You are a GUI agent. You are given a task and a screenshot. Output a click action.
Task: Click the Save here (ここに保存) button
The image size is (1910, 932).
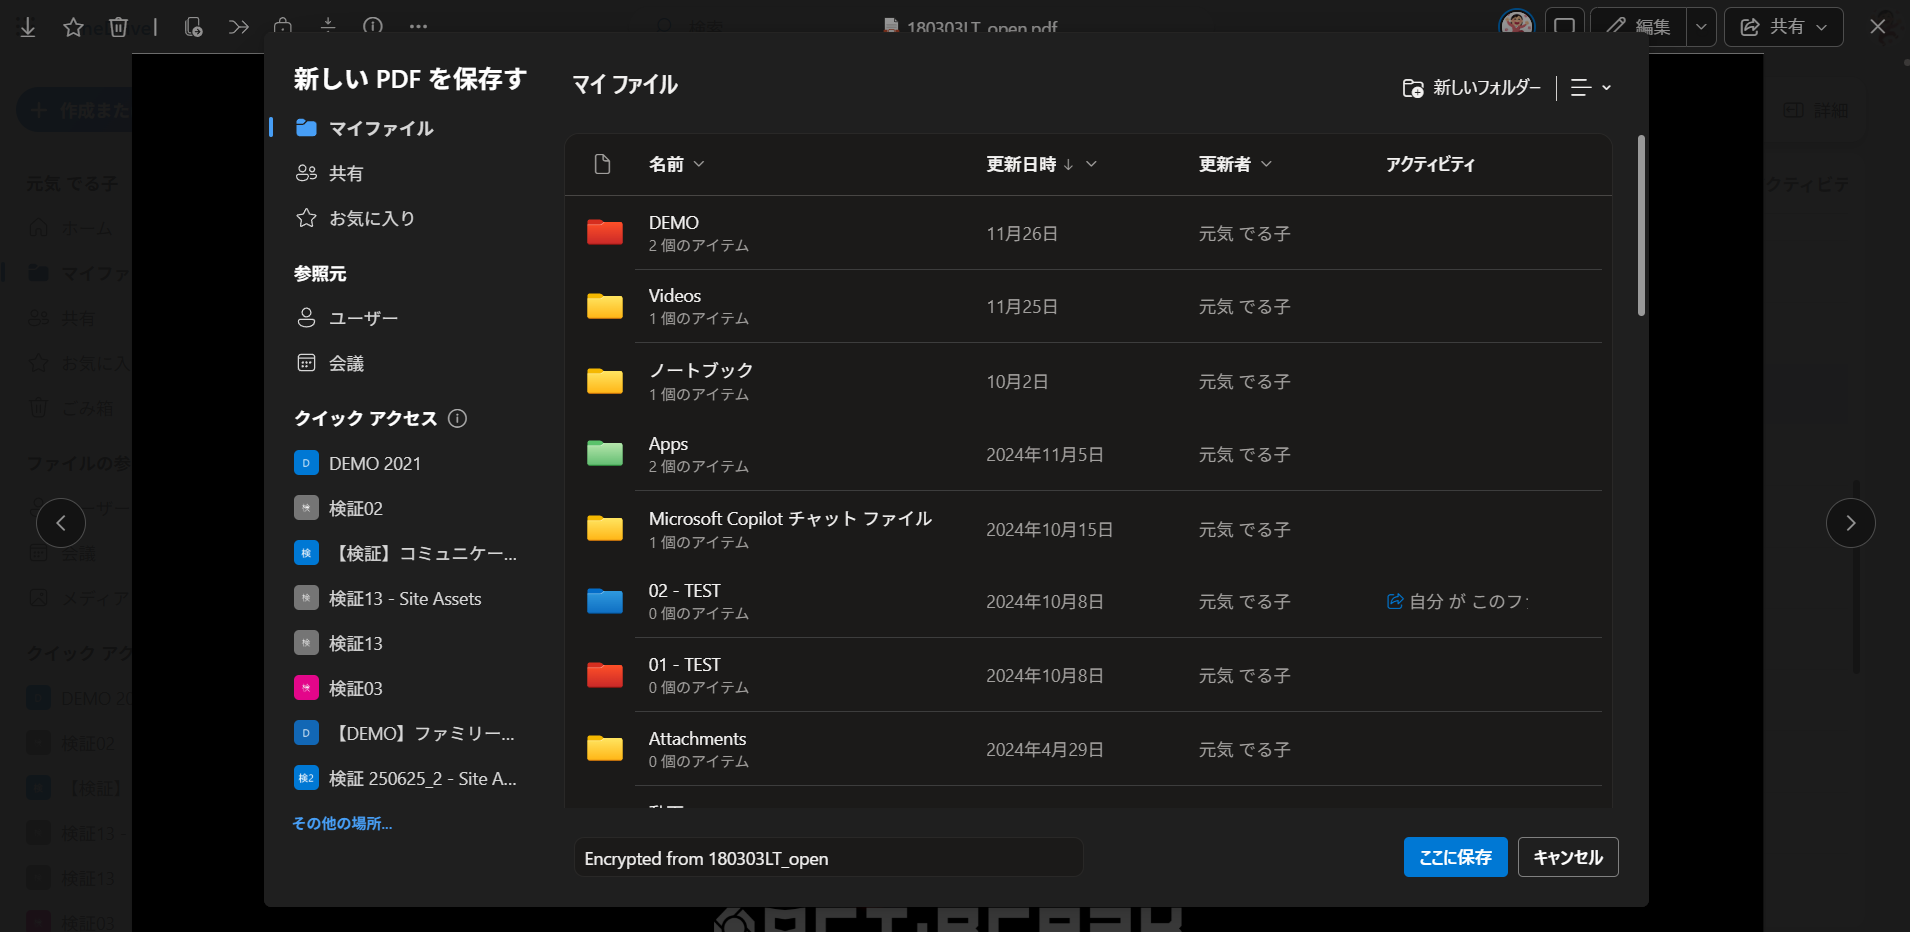1455,857
